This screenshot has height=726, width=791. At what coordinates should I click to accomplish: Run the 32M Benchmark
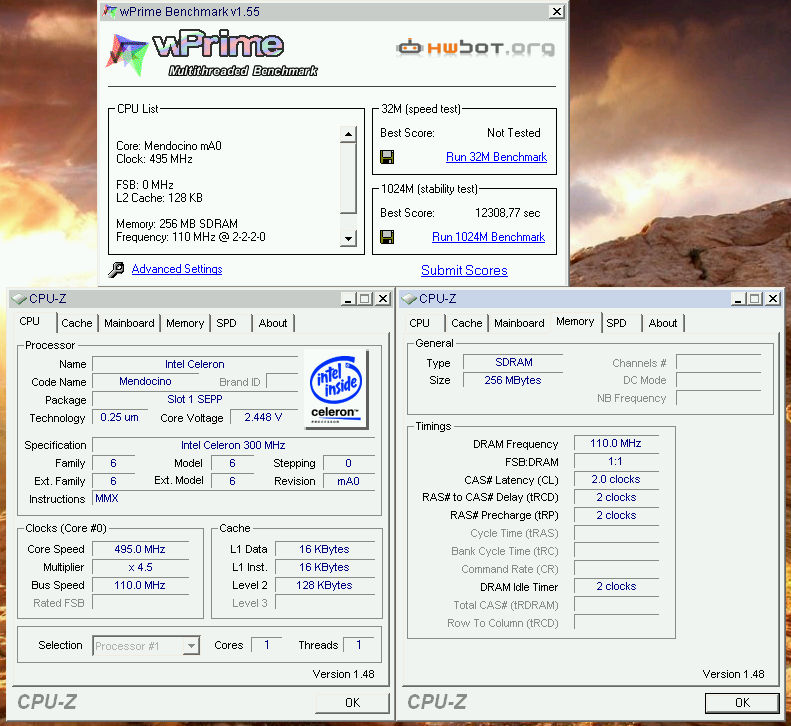click(x=496, y=157)
